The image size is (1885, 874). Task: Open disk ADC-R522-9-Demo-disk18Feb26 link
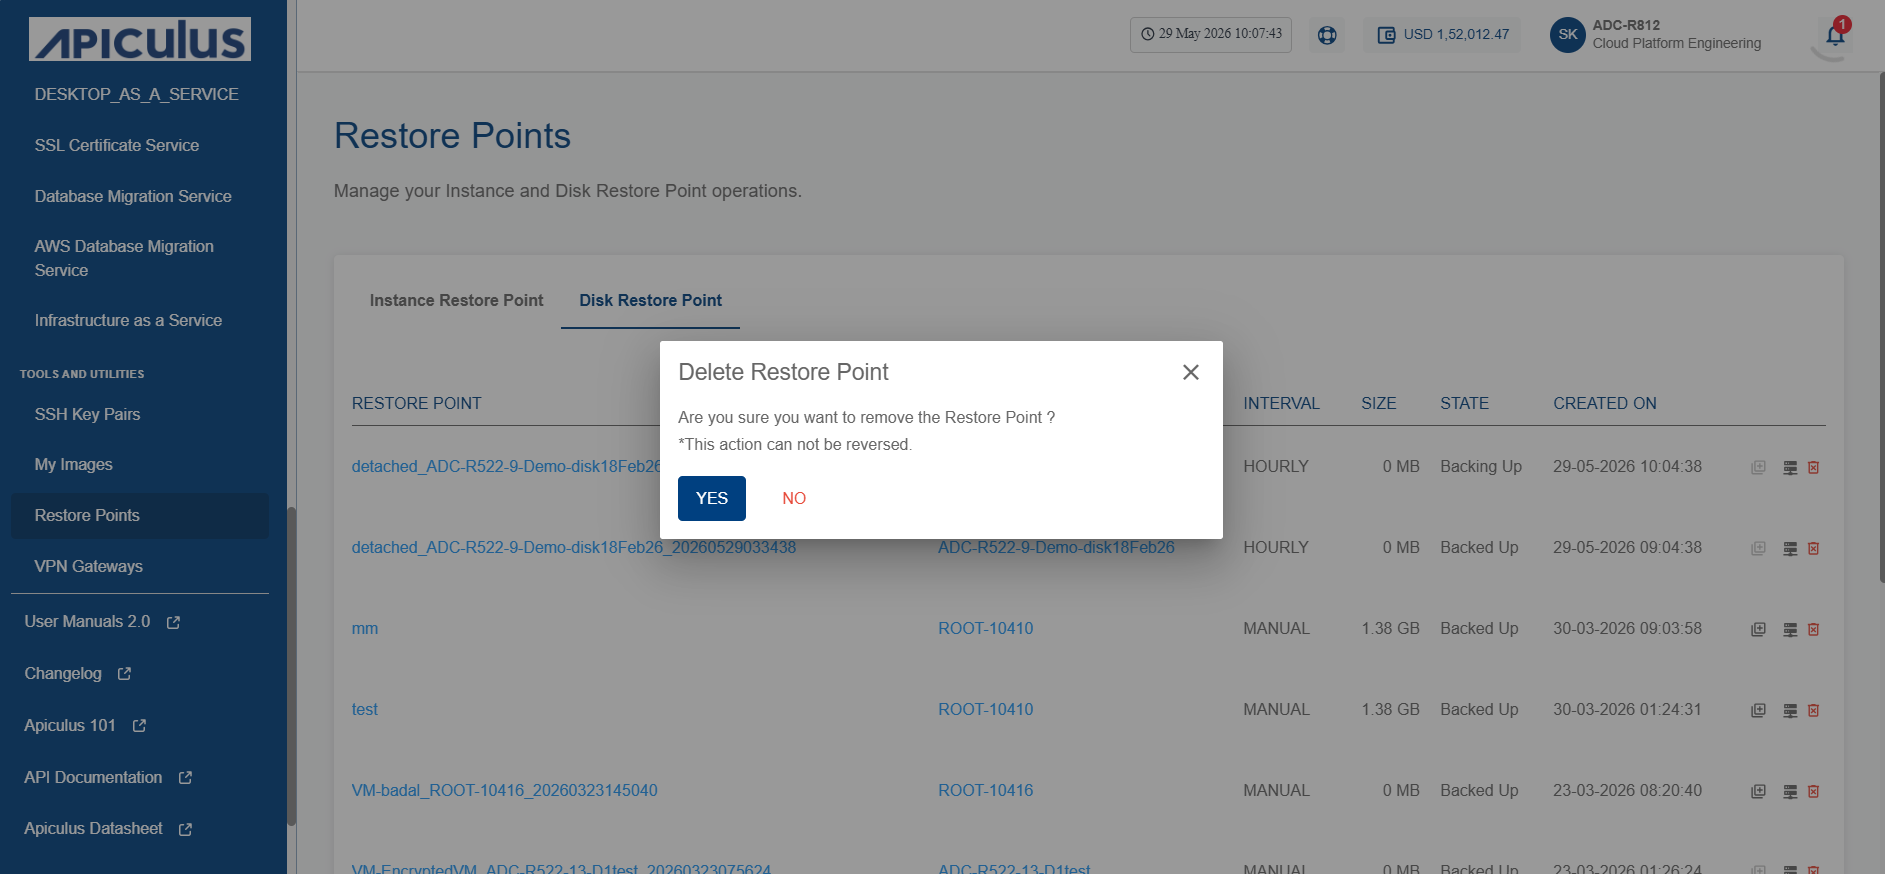click(1056, 547)
